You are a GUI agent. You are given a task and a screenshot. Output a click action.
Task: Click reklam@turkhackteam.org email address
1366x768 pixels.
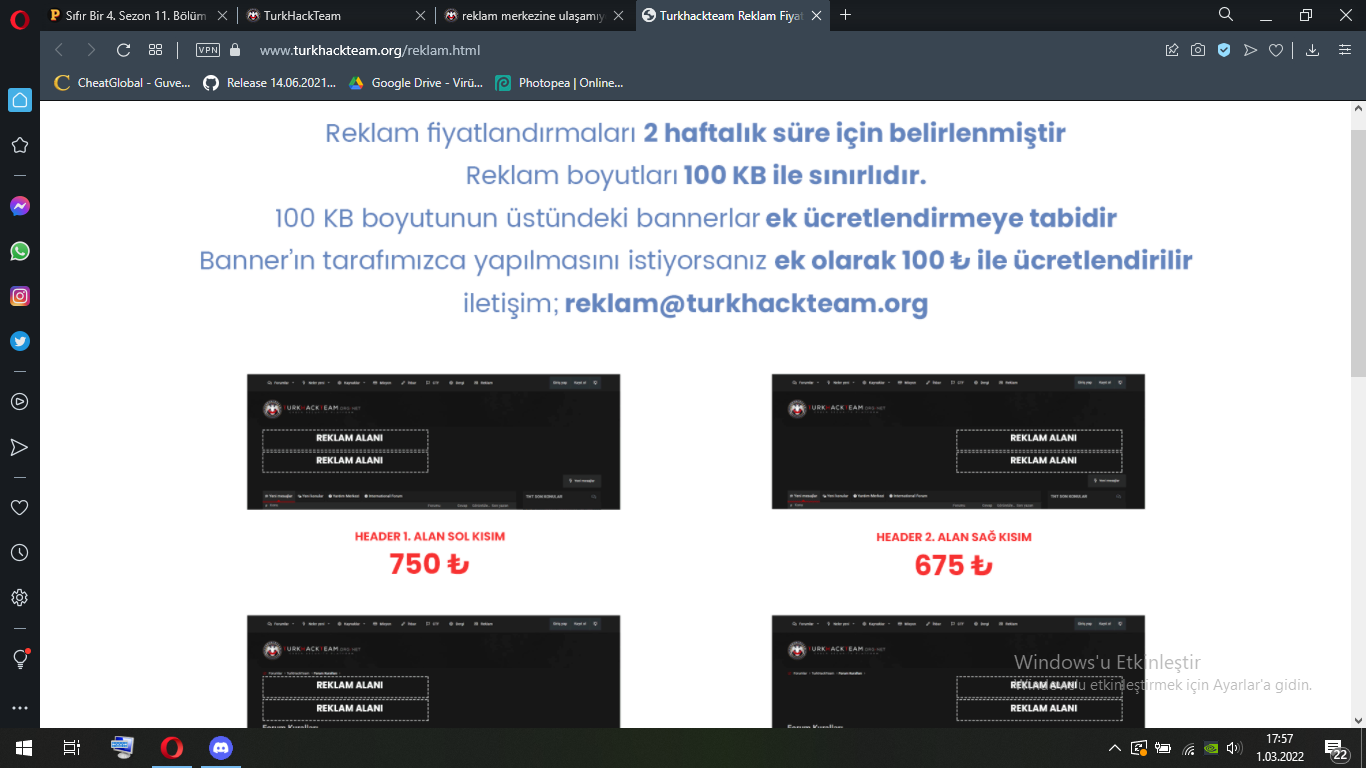[746, 303]
